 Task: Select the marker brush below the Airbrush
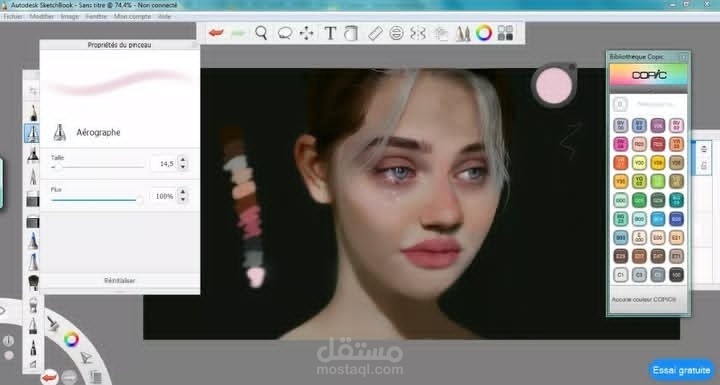tap(33, 155)
